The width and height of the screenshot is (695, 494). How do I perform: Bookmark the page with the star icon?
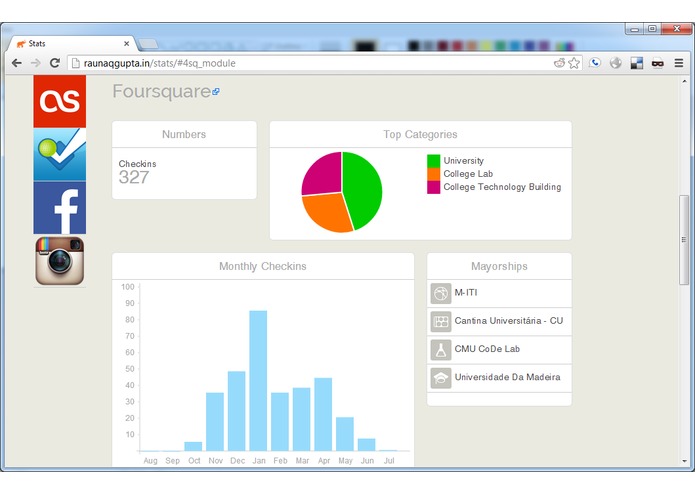point(574,63)
